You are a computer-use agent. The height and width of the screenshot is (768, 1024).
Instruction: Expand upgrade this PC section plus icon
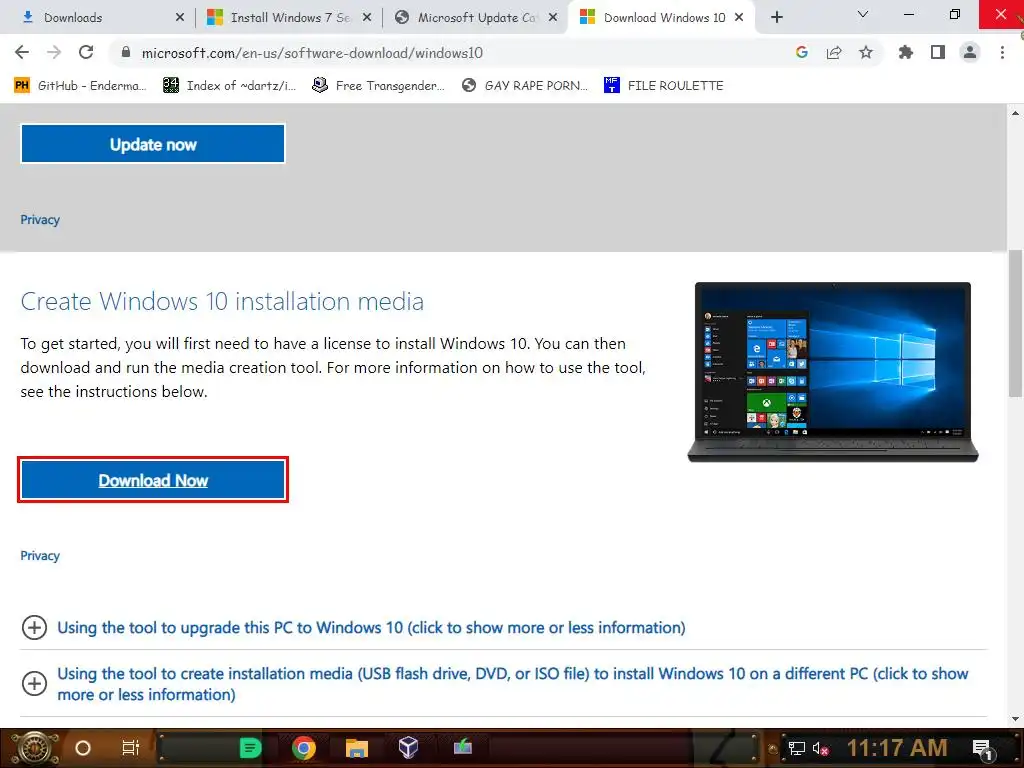point(34,628)
